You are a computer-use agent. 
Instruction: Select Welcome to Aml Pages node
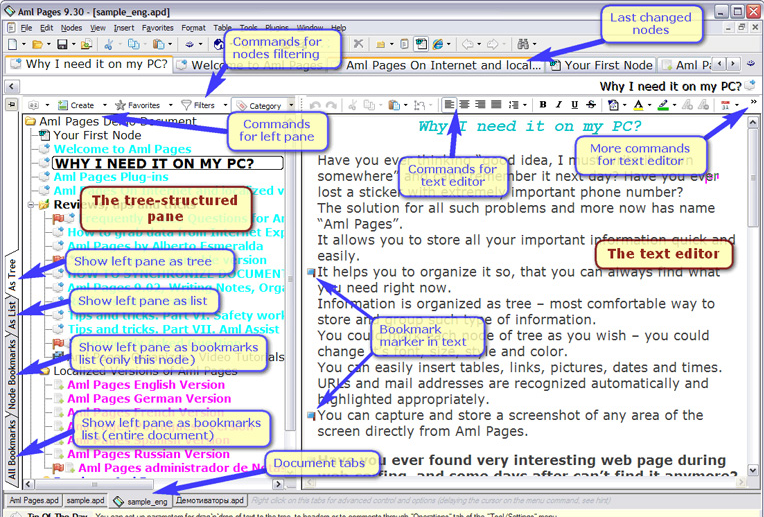click(122, 149)
